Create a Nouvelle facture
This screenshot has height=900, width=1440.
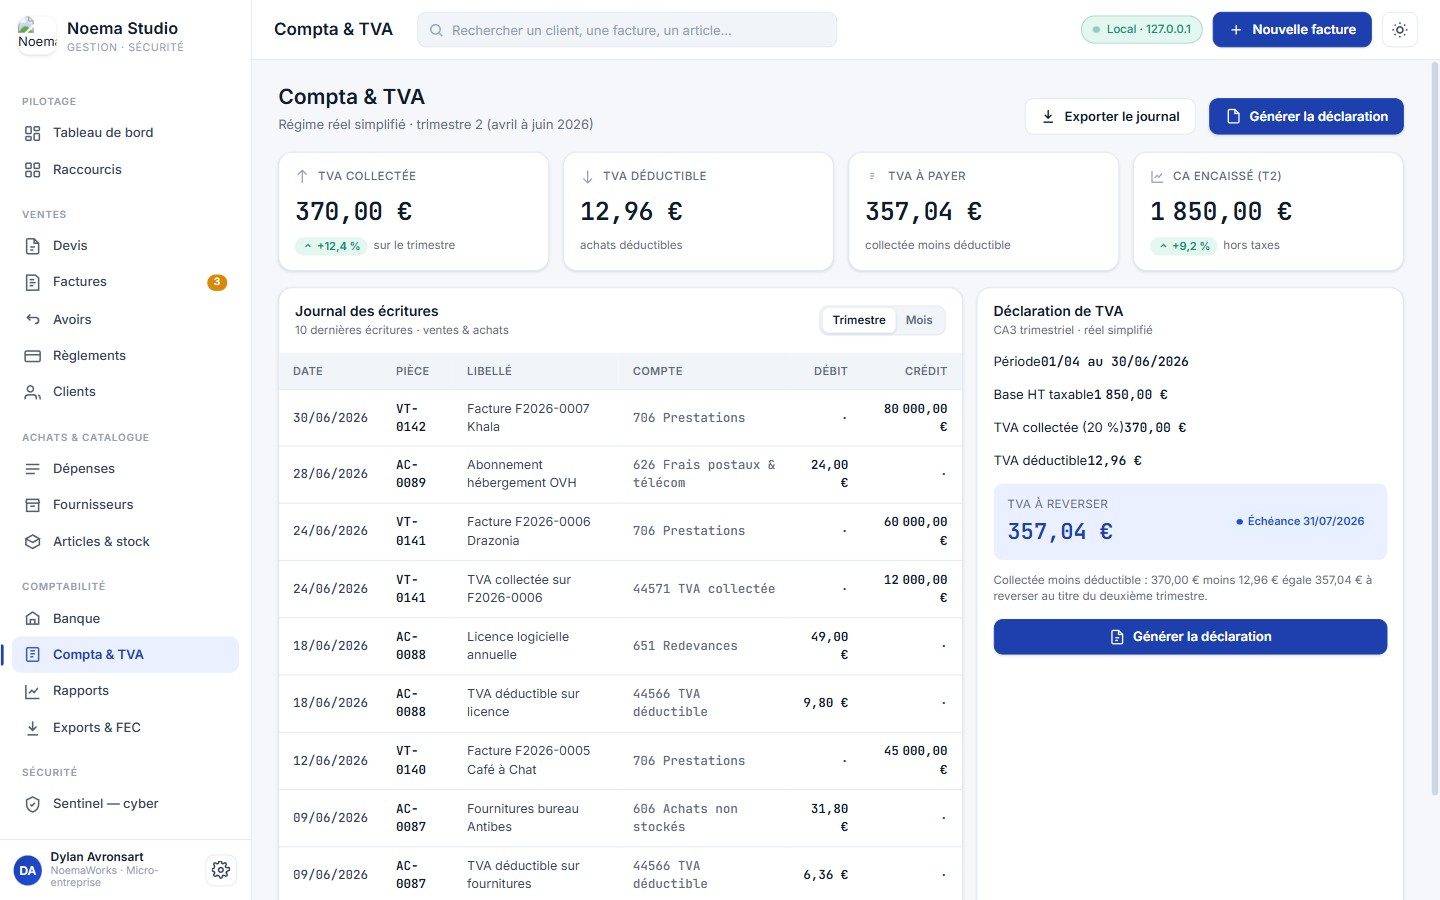coord(1293,30)
